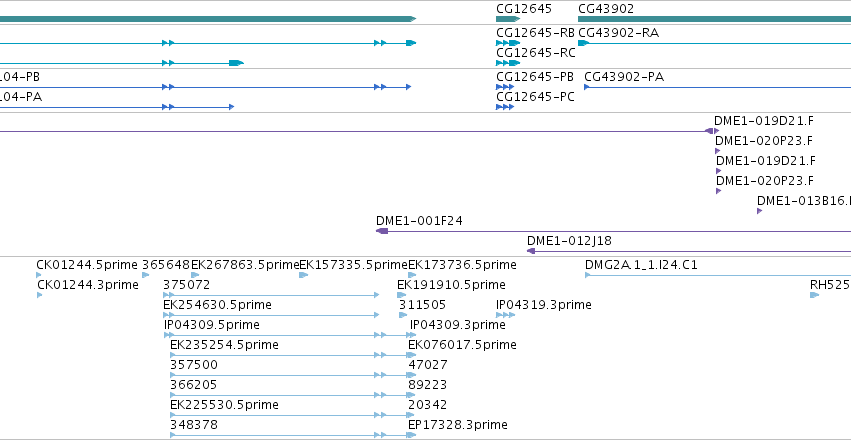Click the IP04319.3prime label

click(x=544, y=305)
